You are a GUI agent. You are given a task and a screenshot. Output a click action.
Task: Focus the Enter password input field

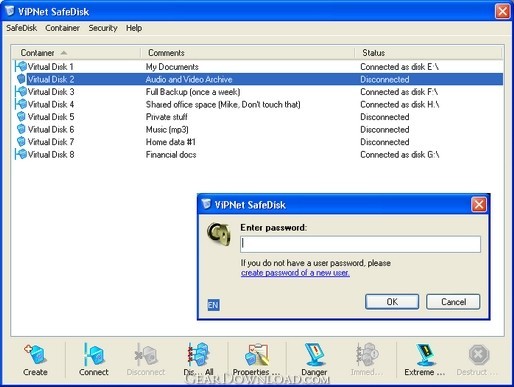[x=360, y=244]
